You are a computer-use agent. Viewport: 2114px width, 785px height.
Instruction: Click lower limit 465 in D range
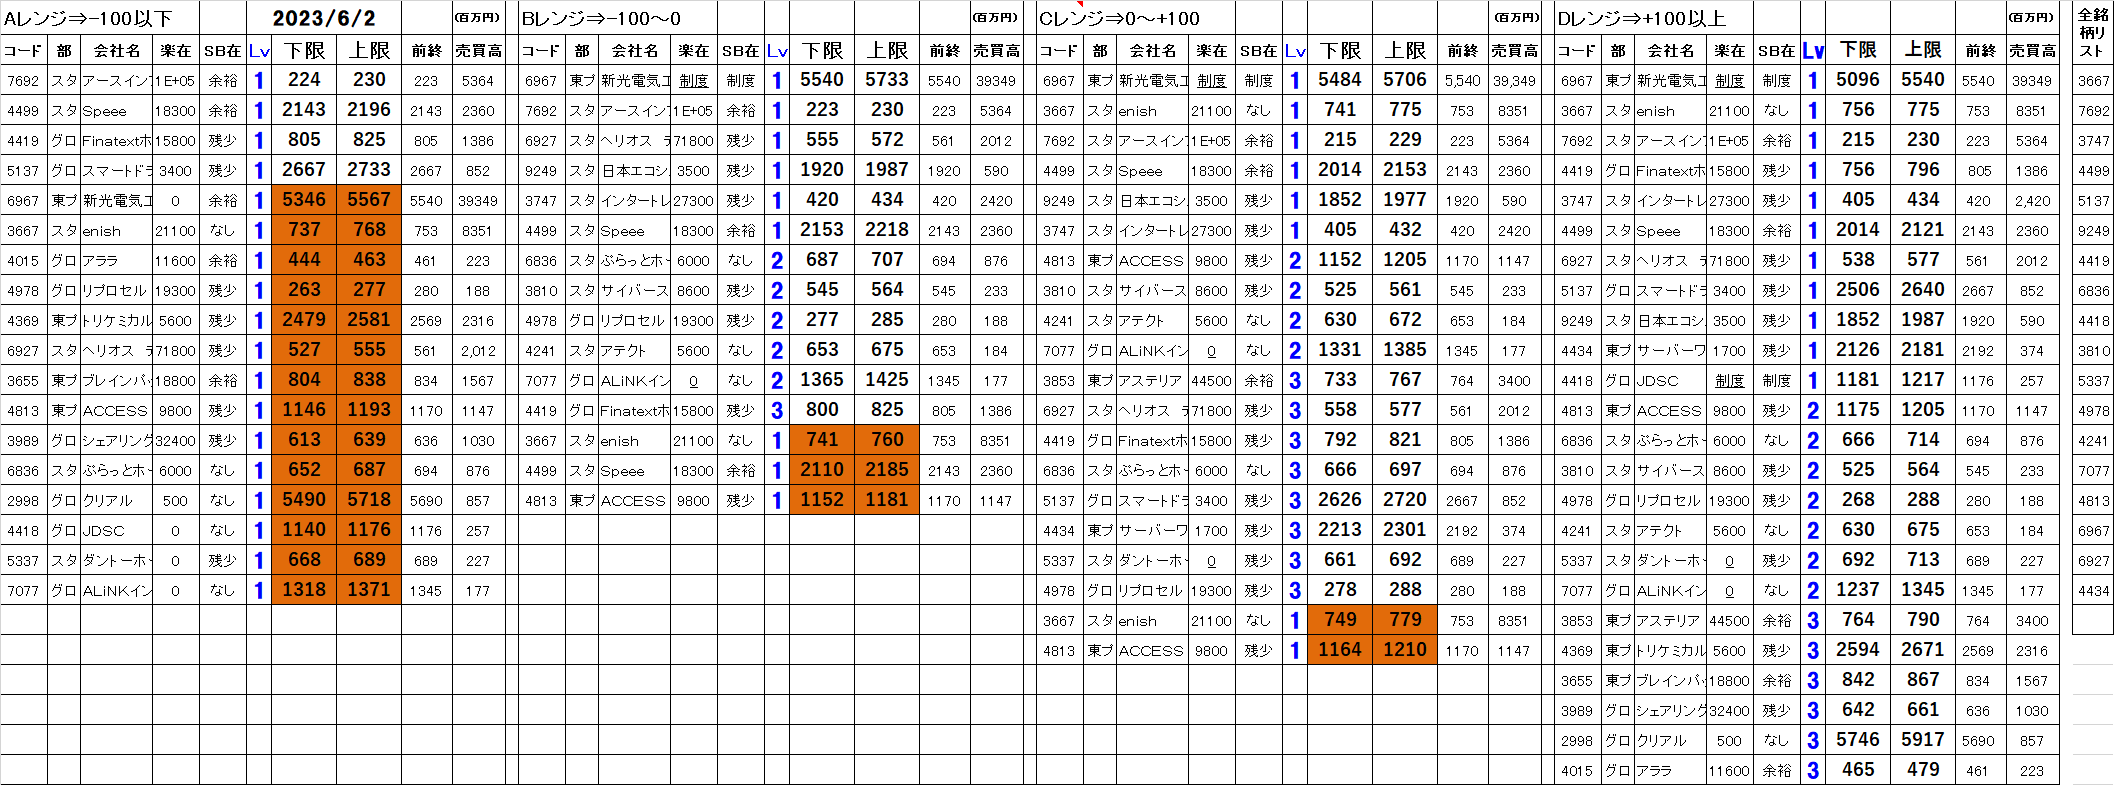[x=1858, y=770]
